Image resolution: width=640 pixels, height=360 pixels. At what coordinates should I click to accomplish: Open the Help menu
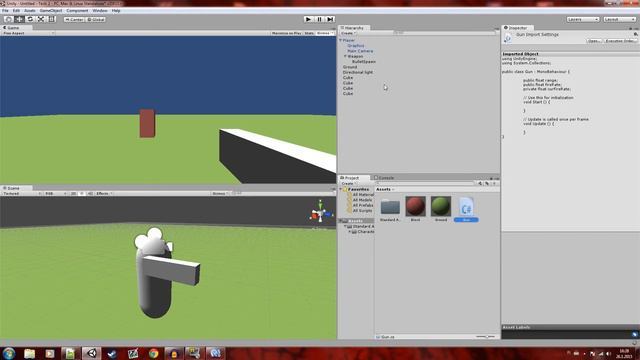(116, 11)
